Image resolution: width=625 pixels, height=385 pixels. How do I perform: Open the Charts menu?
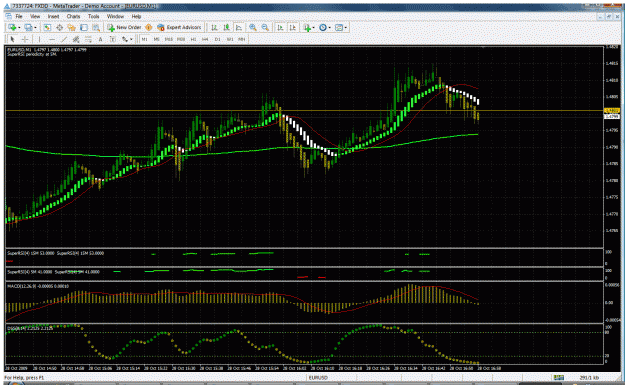73,16
